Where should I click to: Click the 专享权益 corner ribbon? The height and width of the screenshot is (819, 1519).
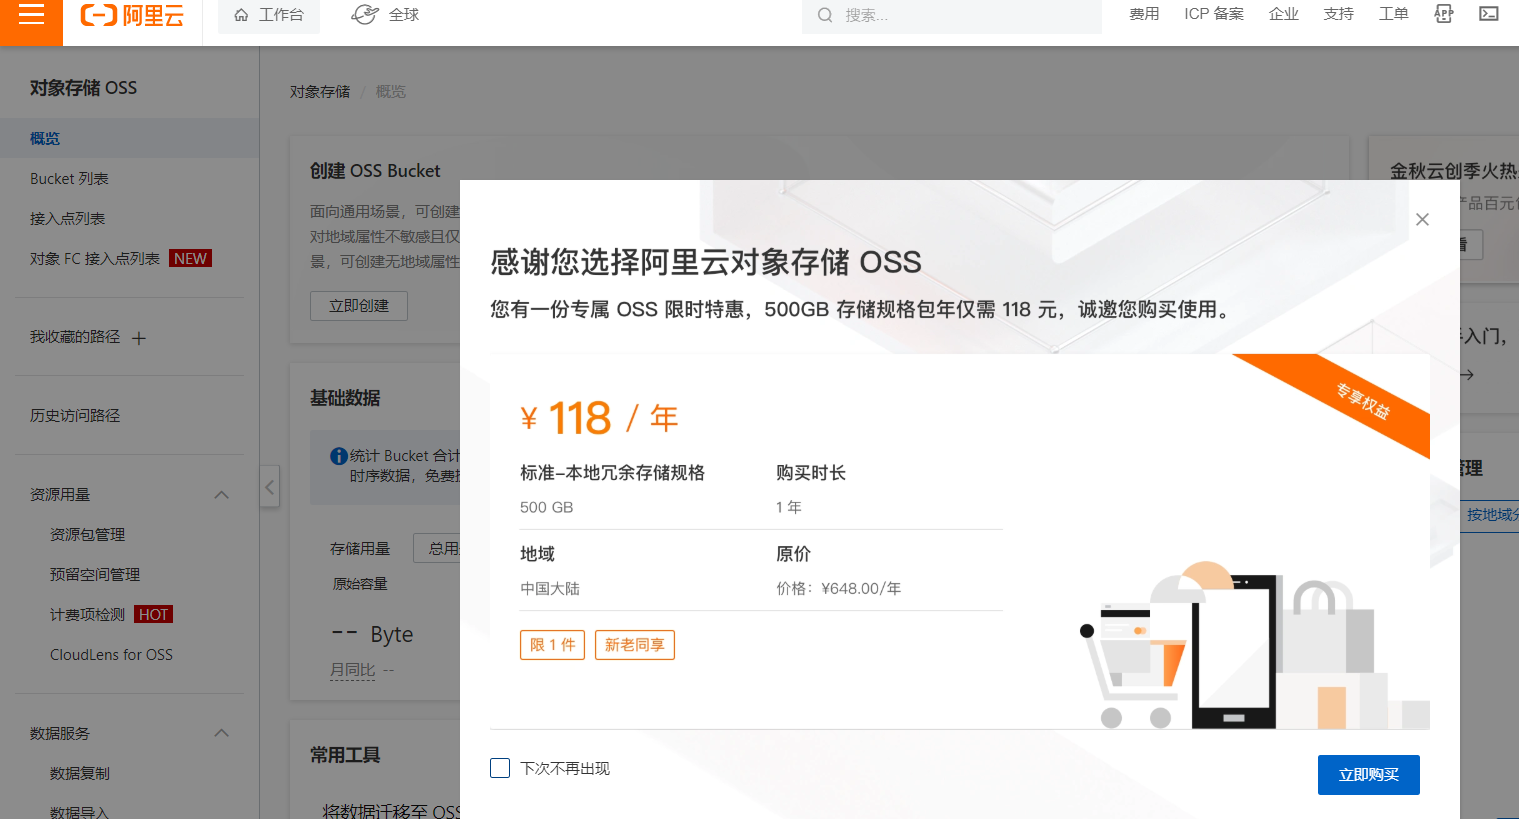tap(1363, 400)
